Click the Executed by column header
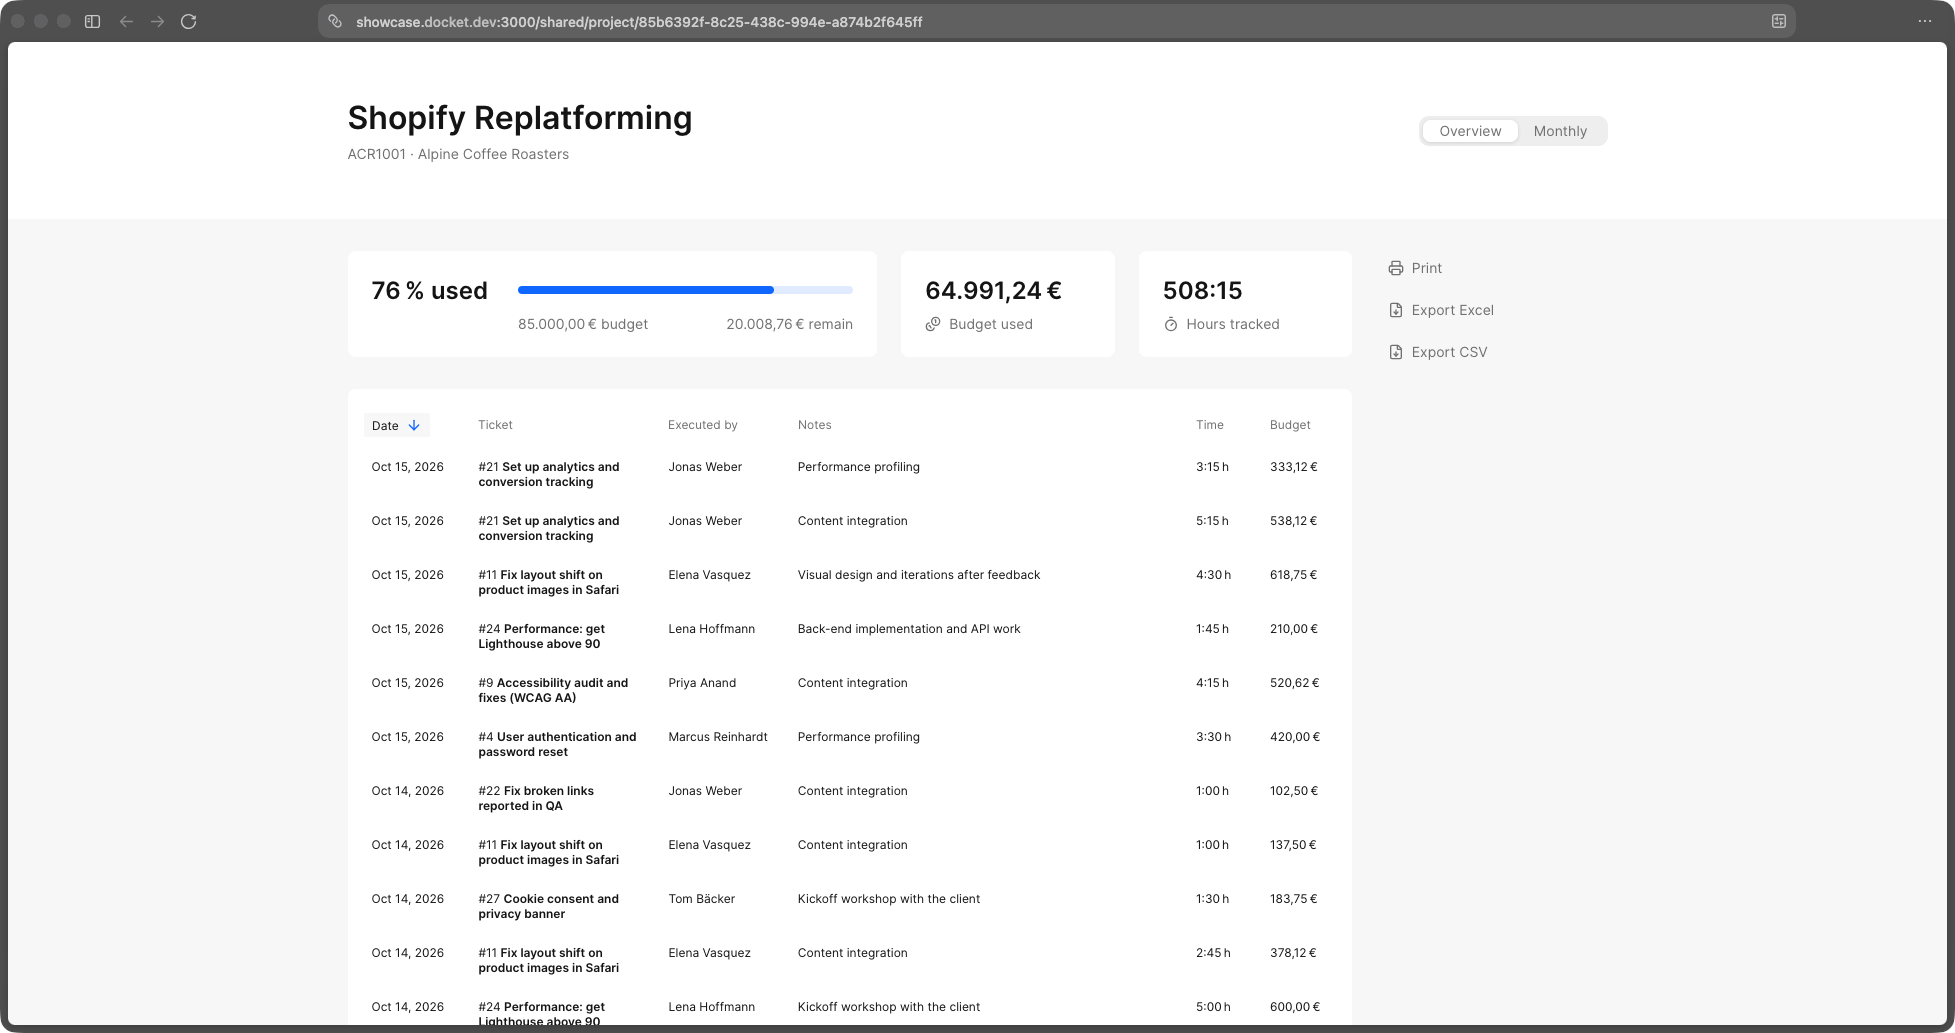The height and width of the screenshot is (1033, 1955). [703, 425]
